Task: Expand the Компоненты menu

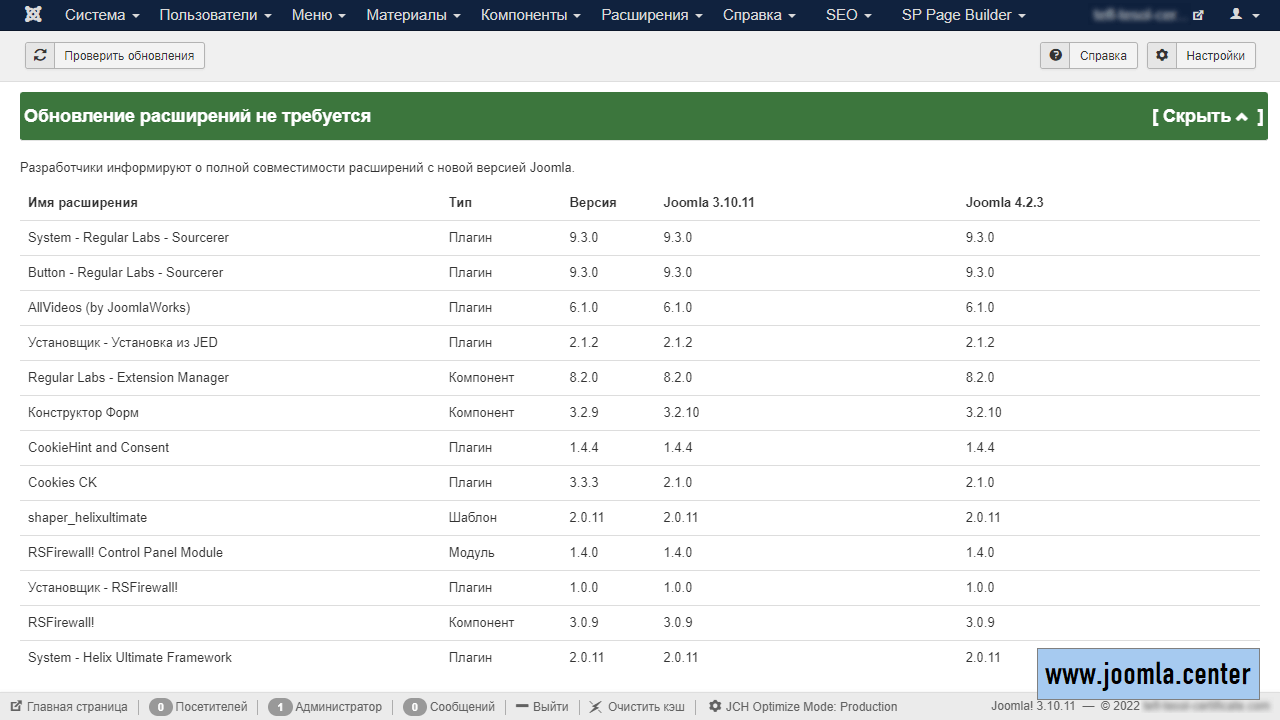Action: [x=531, y=15]
